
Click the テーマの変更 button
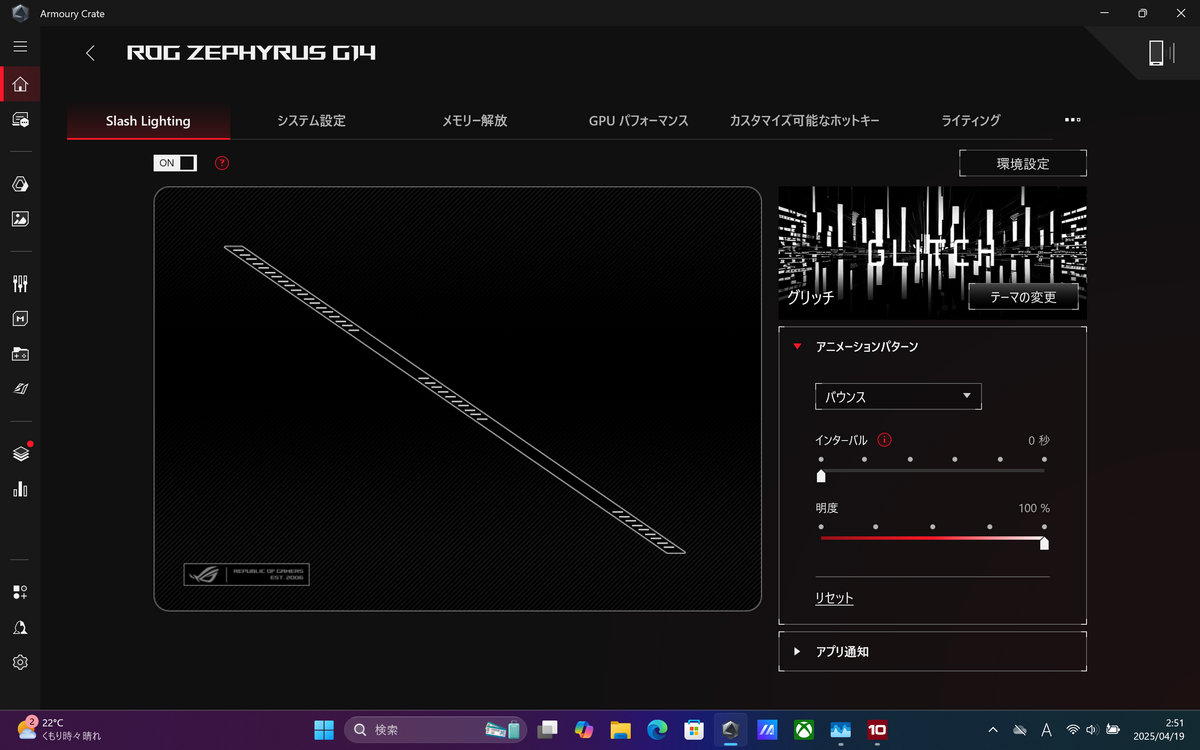(1025, 296)
